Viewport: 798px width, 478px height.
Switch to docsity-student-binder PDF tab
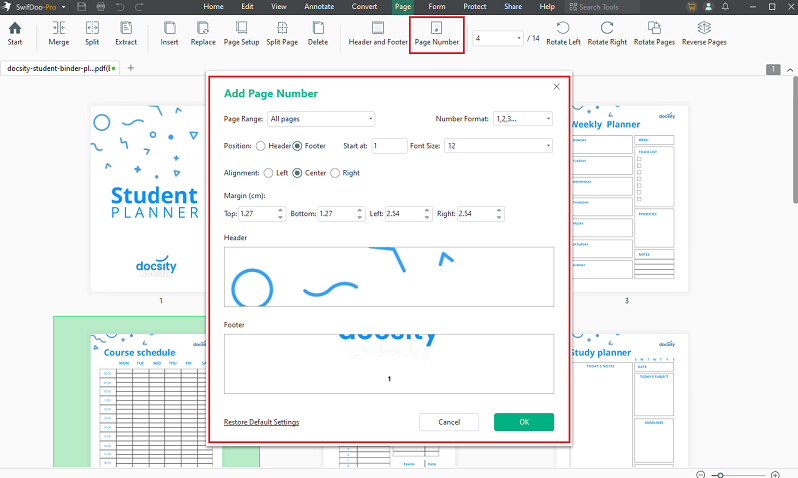click(x=60, y=68)
